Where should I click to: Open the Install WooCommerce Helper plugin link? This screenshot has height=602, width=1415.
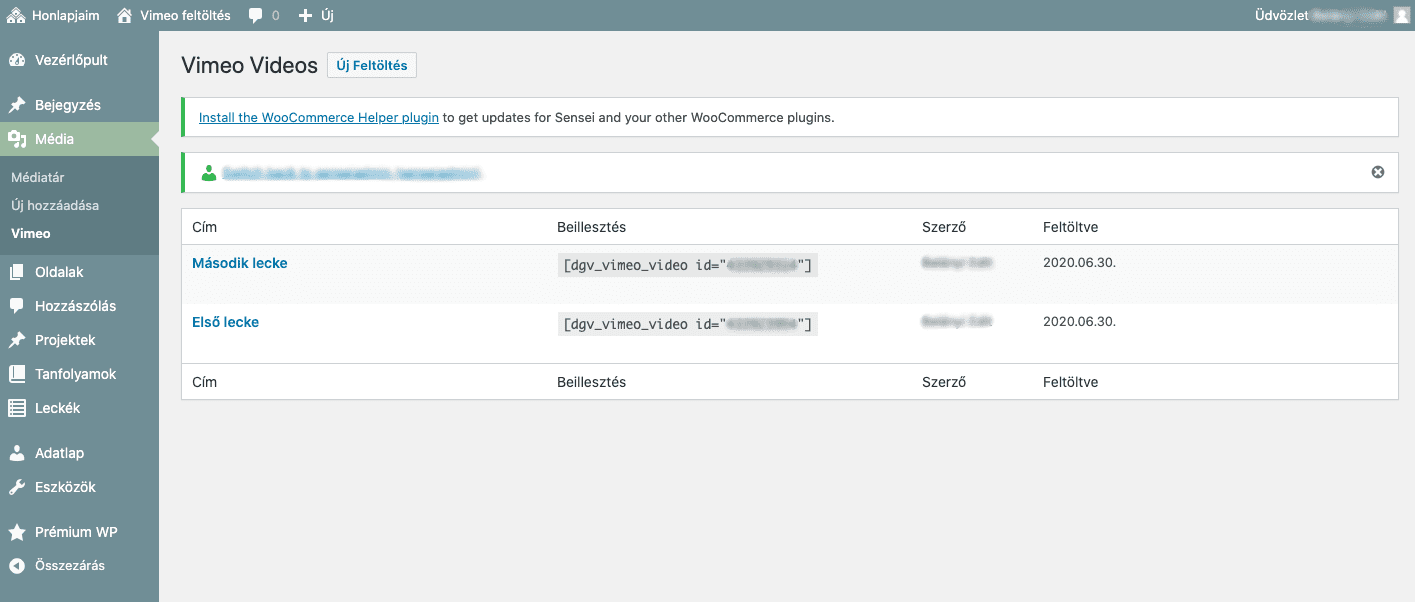pos(319,117)
